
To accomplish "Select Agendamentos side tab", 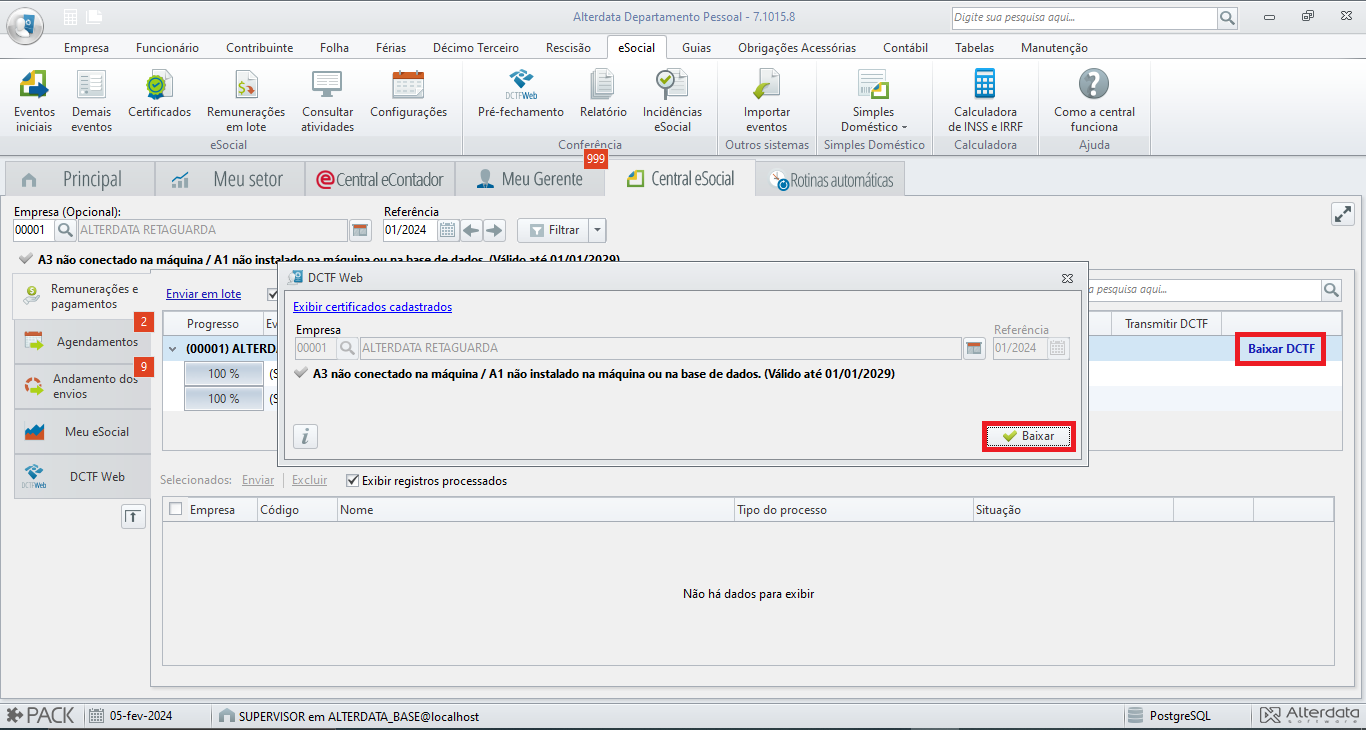I will pos(82,342).
